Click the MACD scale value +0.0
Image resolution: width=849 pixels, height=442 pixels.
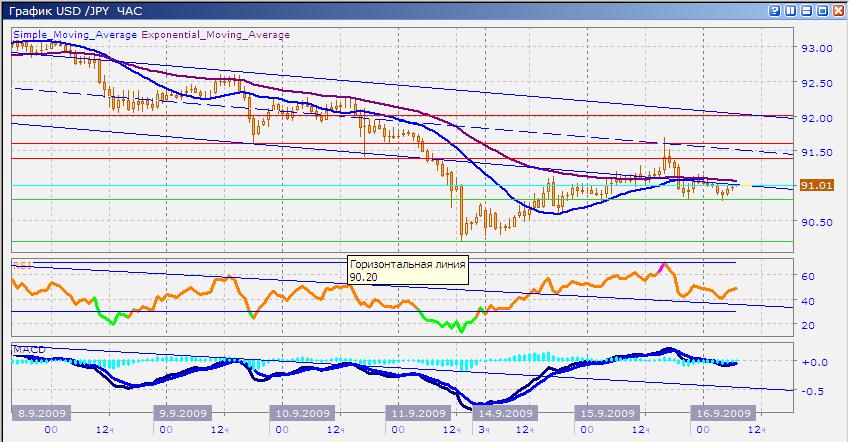814,362
